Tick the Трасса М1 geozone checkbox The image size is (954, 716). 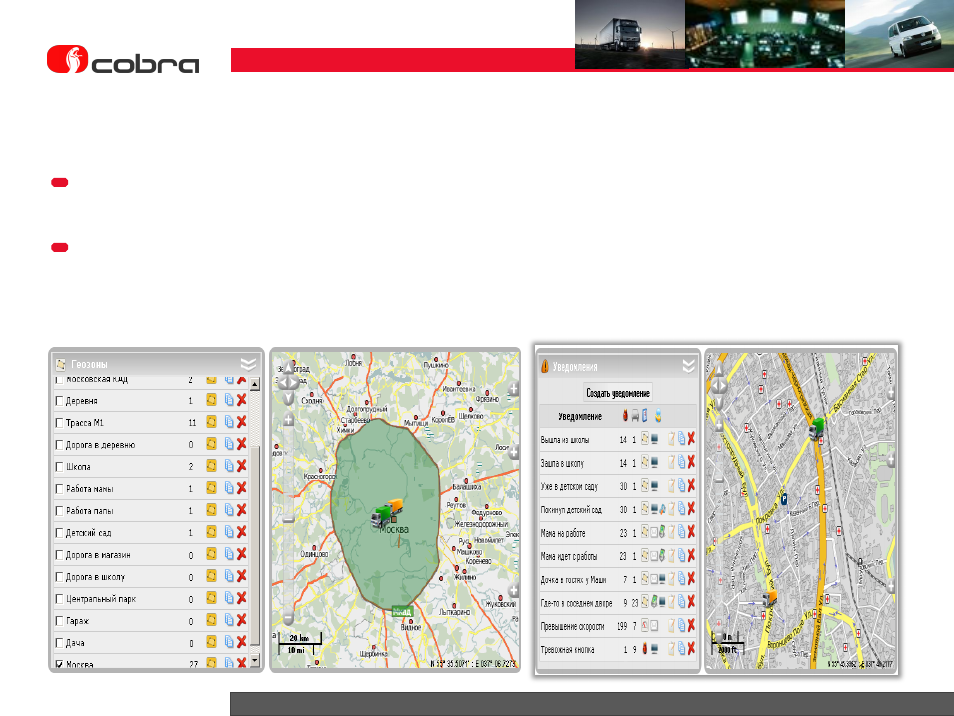point(59,423)
